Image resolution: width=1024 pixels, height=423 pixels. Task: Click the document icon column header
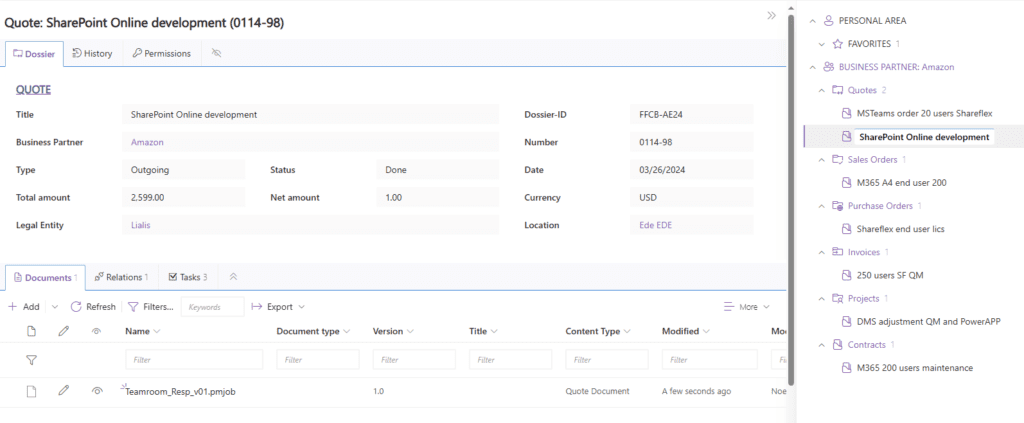31,332
